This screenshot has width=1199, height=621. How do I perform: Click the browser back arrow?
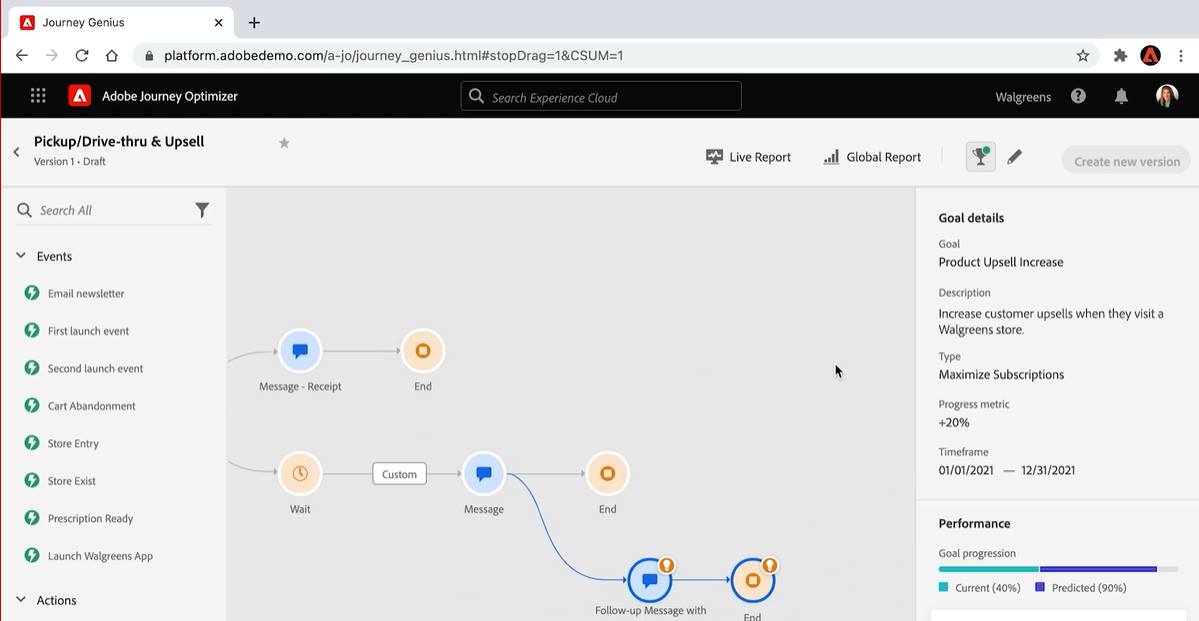point(21,55)
